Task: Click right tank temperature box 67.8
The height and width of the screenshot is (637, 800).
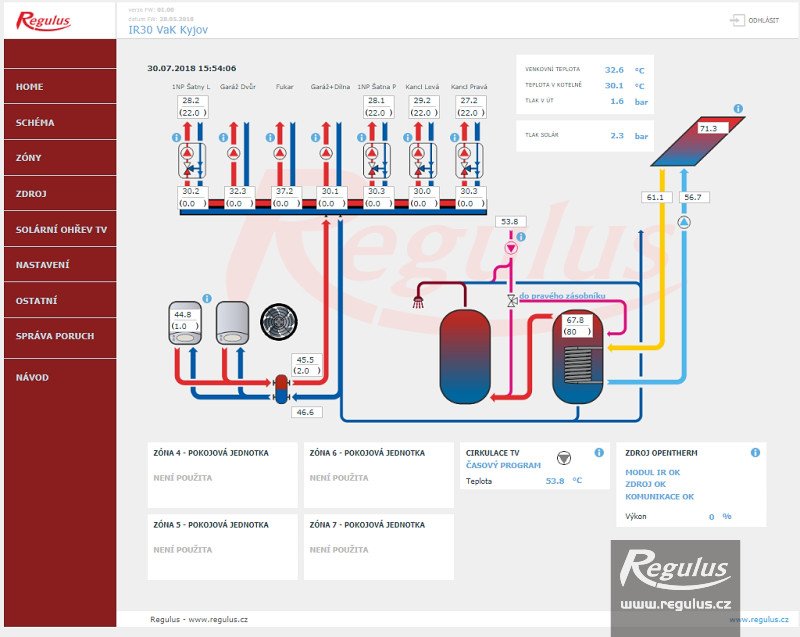Action: coord(577,326)
